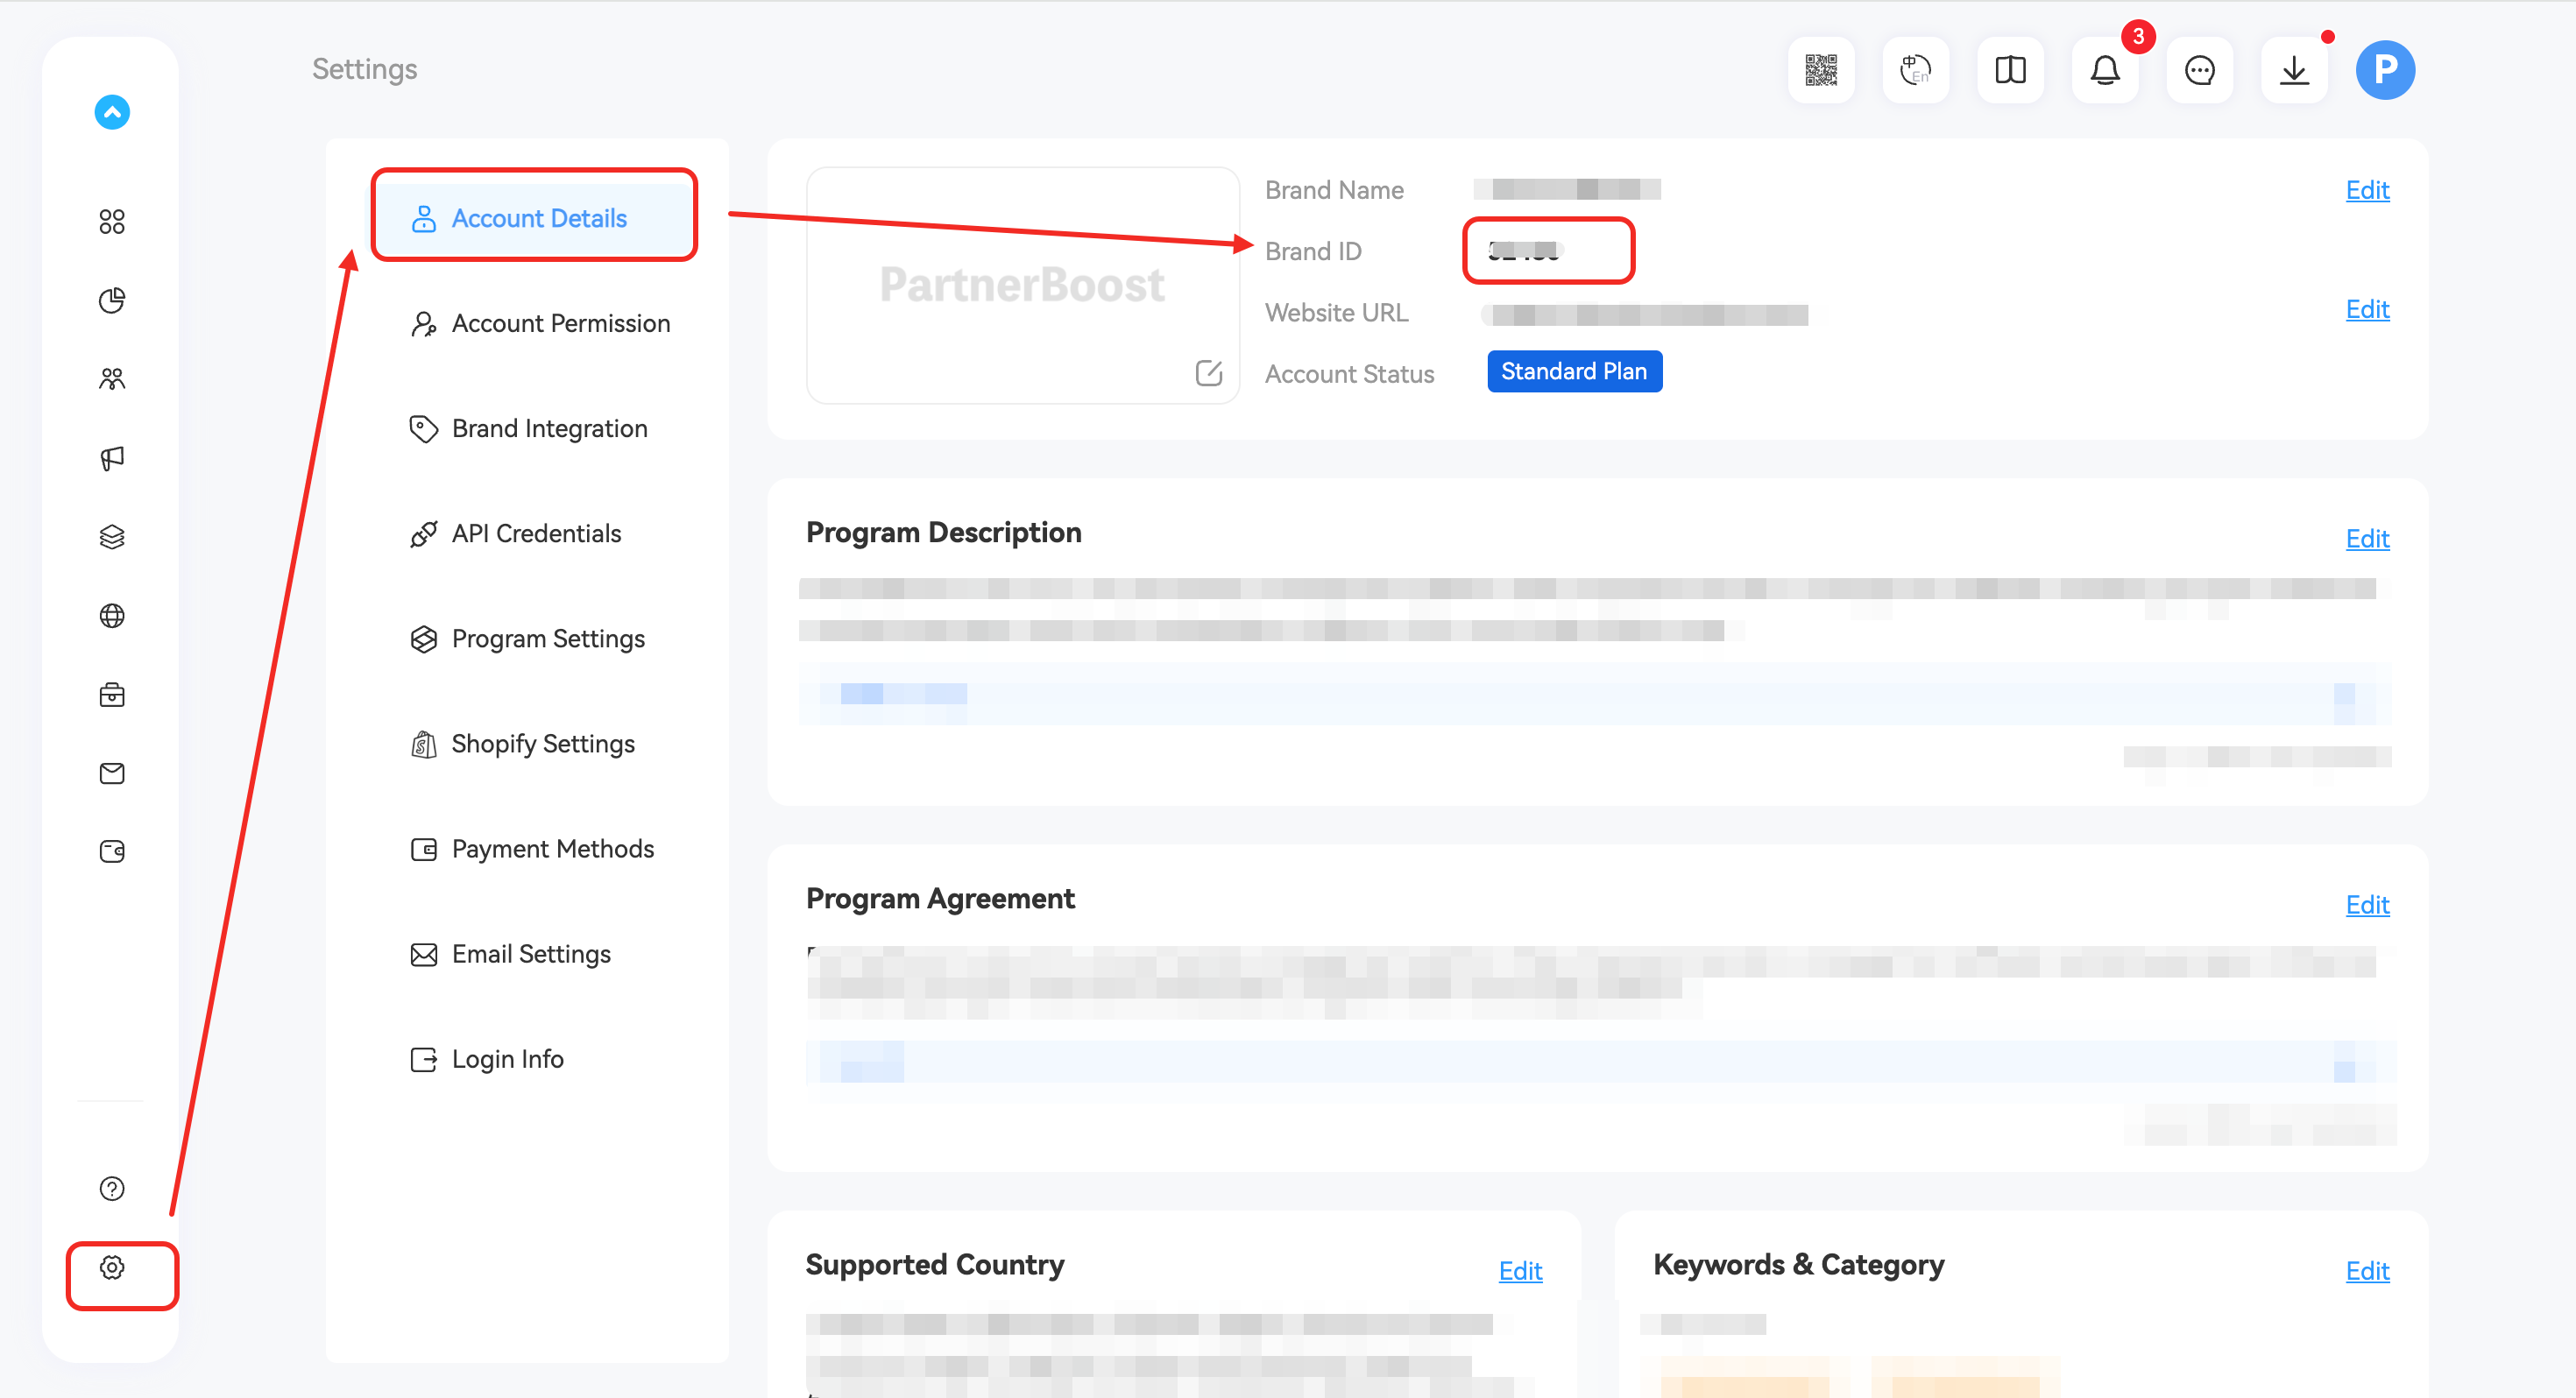Open the settings gear in sidebar
2576x1398 pixels.
point(112,1268)
